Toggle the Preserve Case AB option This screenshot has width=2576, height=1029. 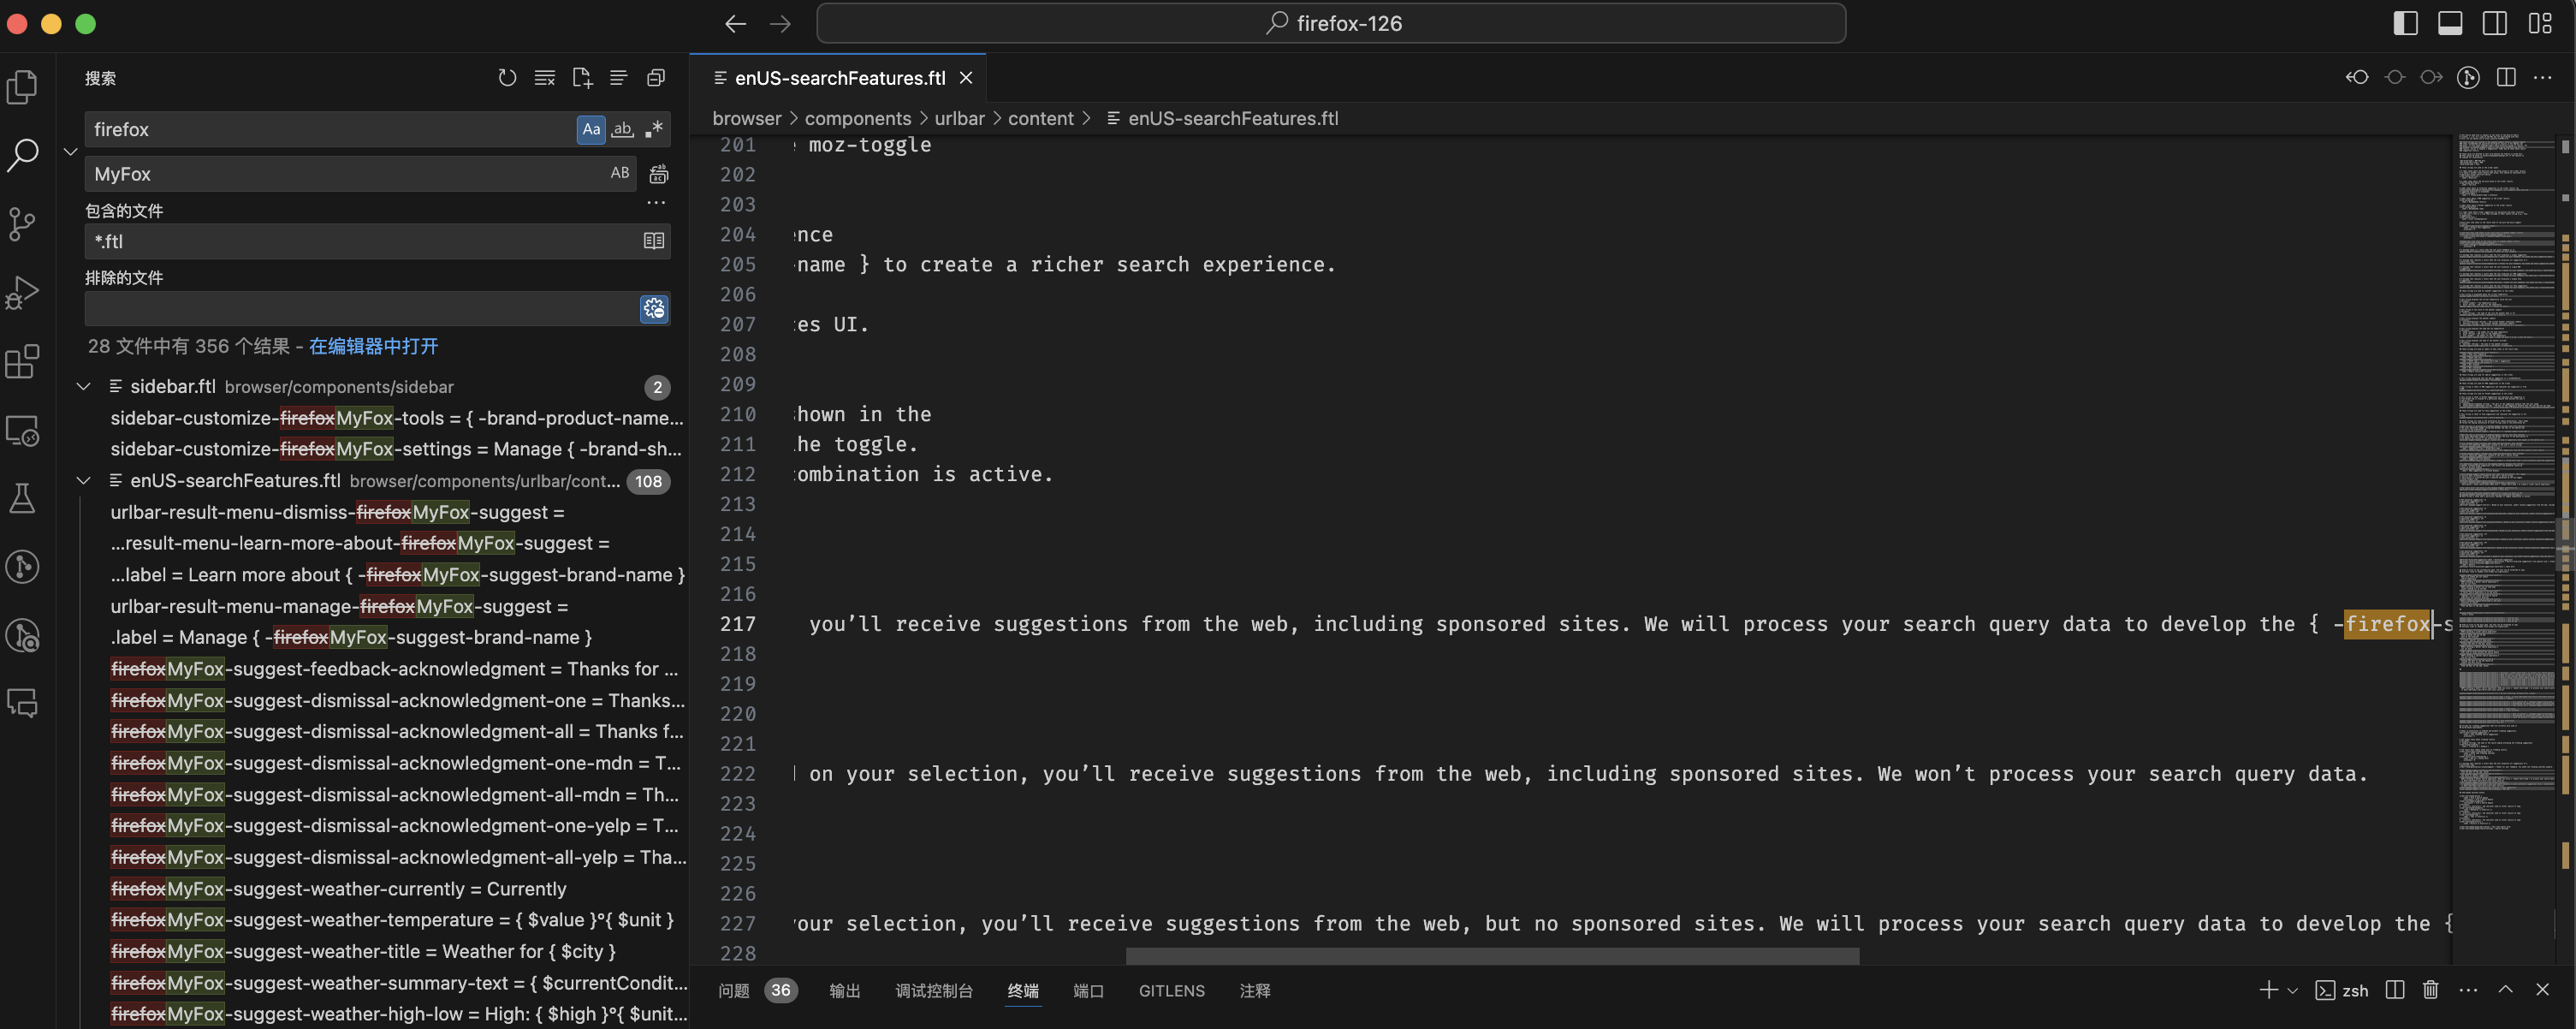click(620, 173)
